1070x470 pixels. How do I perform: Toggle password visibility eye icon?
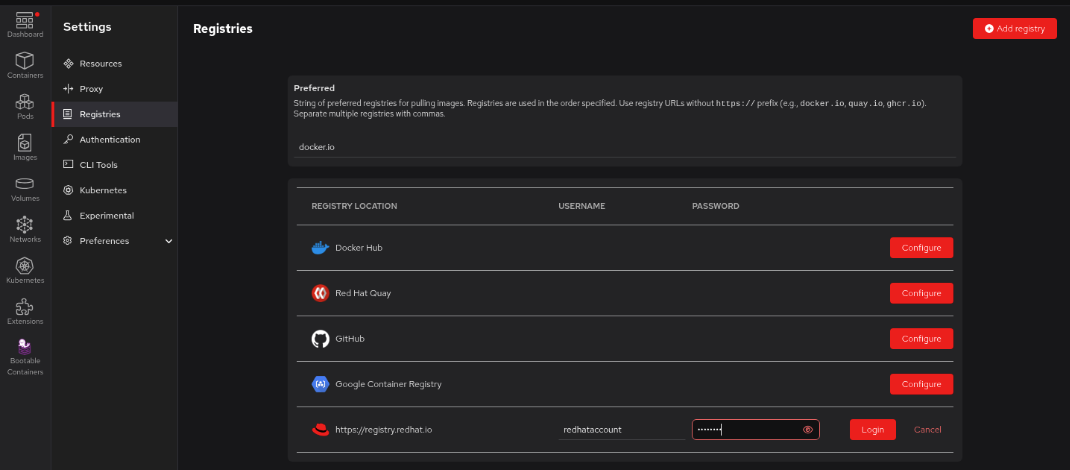pos(807,430)
